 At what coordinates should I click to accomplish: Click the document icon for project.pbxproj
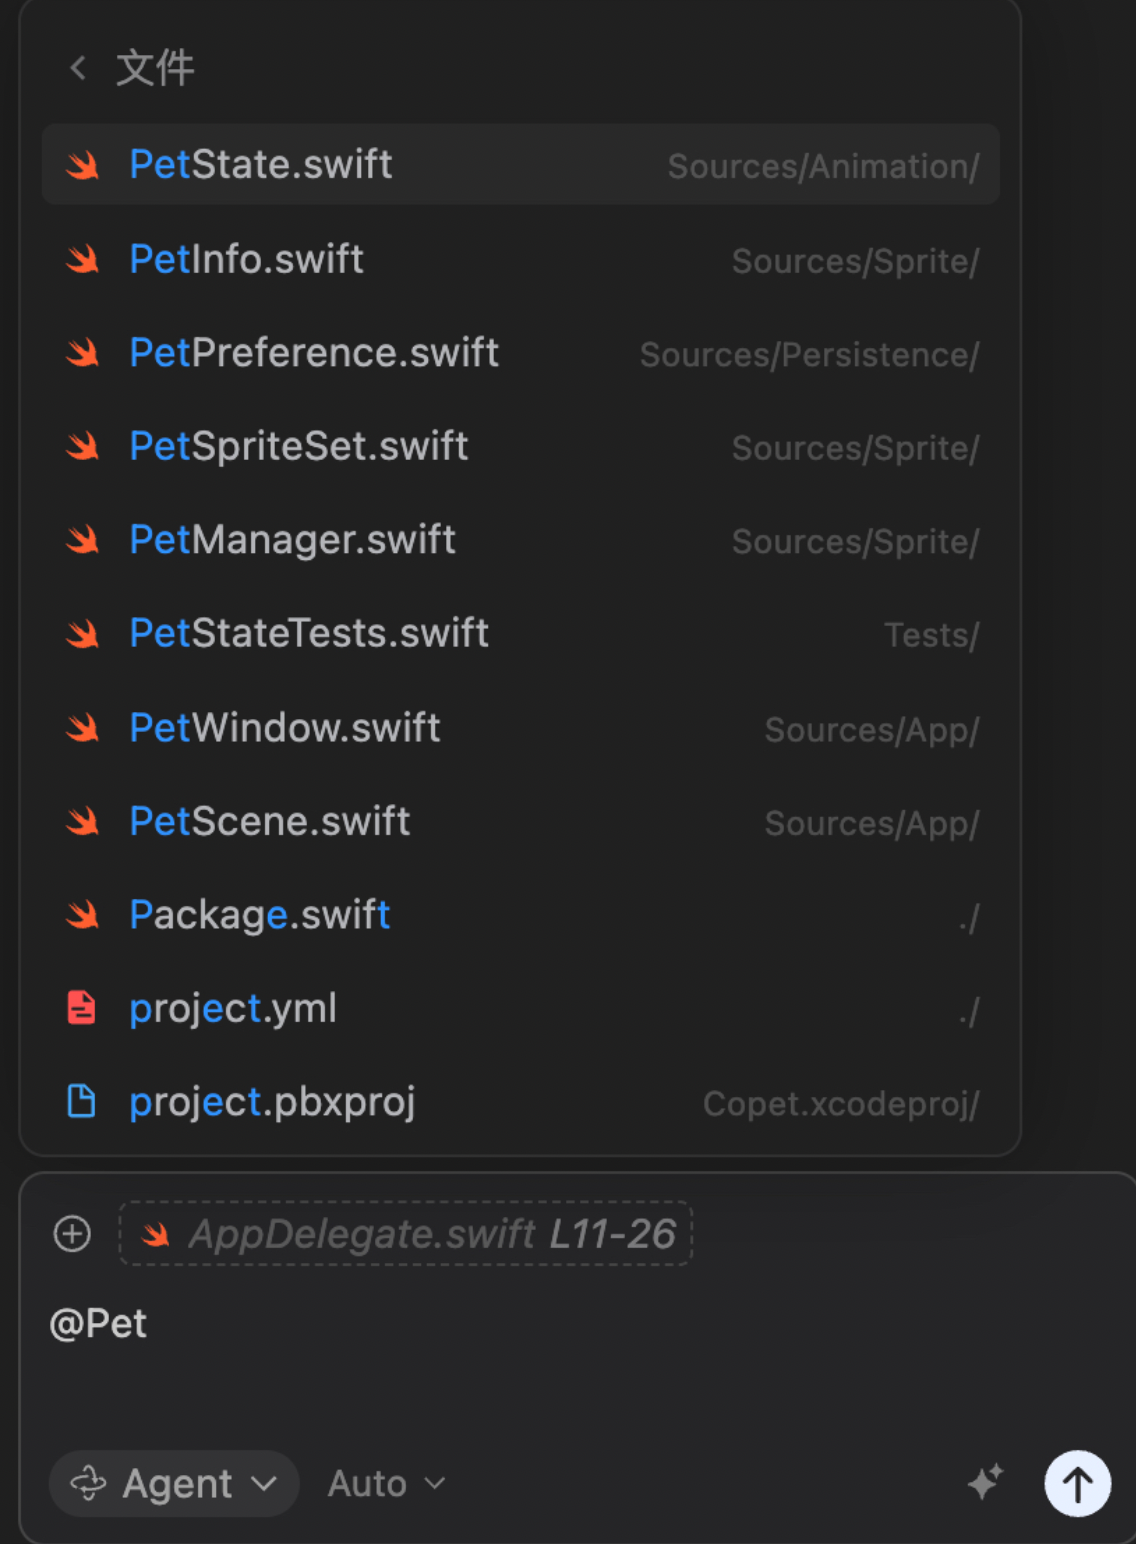[x=81, y=1101]
